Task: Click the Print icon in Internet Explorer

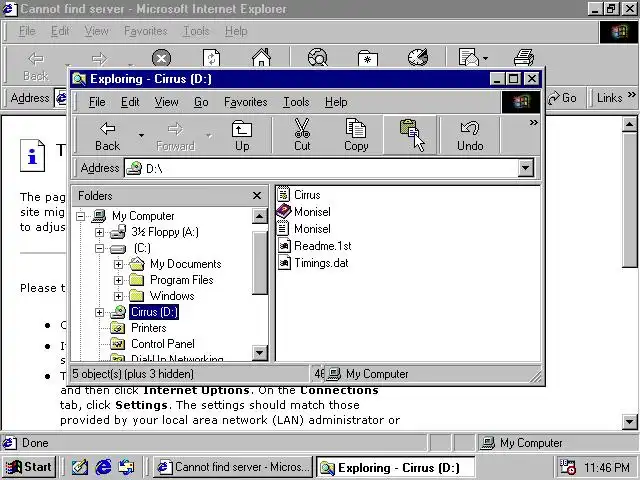Action: (x=524, y=57)
